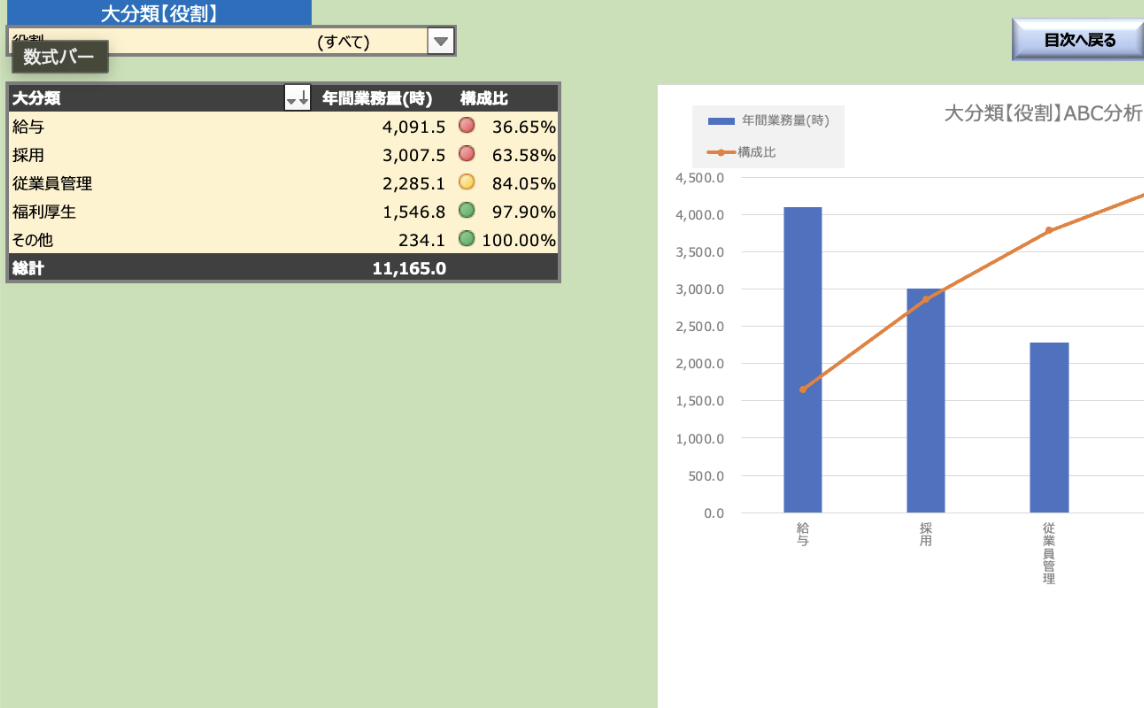
Task: Select the chart title 大分類【役割】ABC分析
Action: [1042, 113]
